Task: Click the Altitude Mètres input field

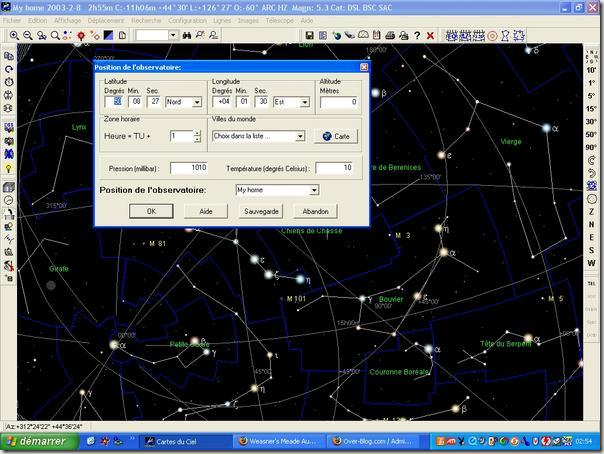Action: [x=339, y=102]
